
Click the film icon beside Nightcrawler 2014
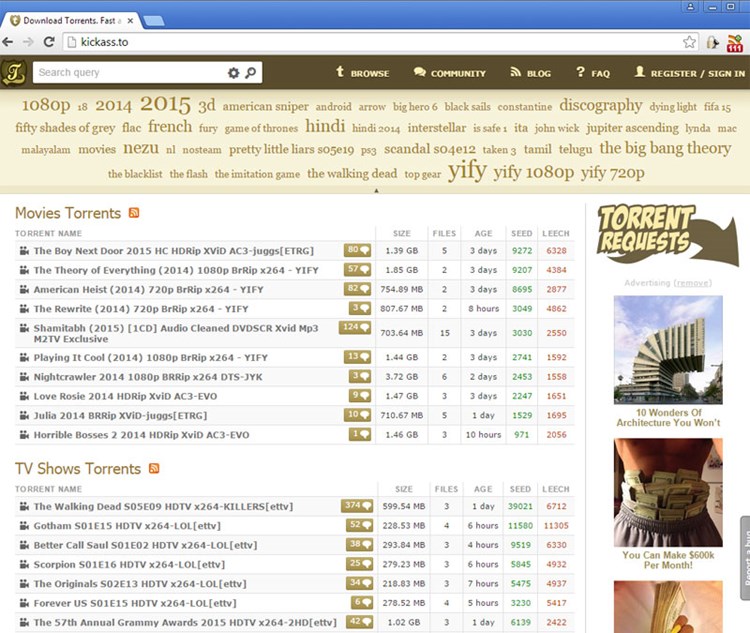click(x=24, y=377)
